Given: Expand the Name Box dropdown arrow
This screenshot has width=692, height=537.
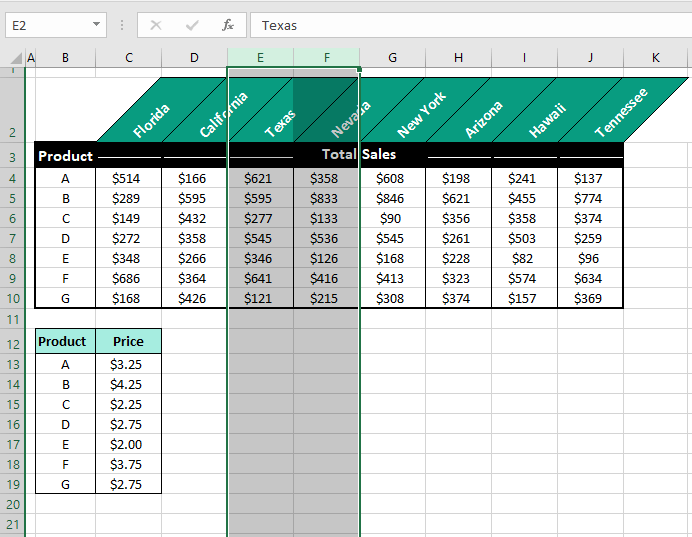Looking at the screenshot, I should tap(96, 25).
